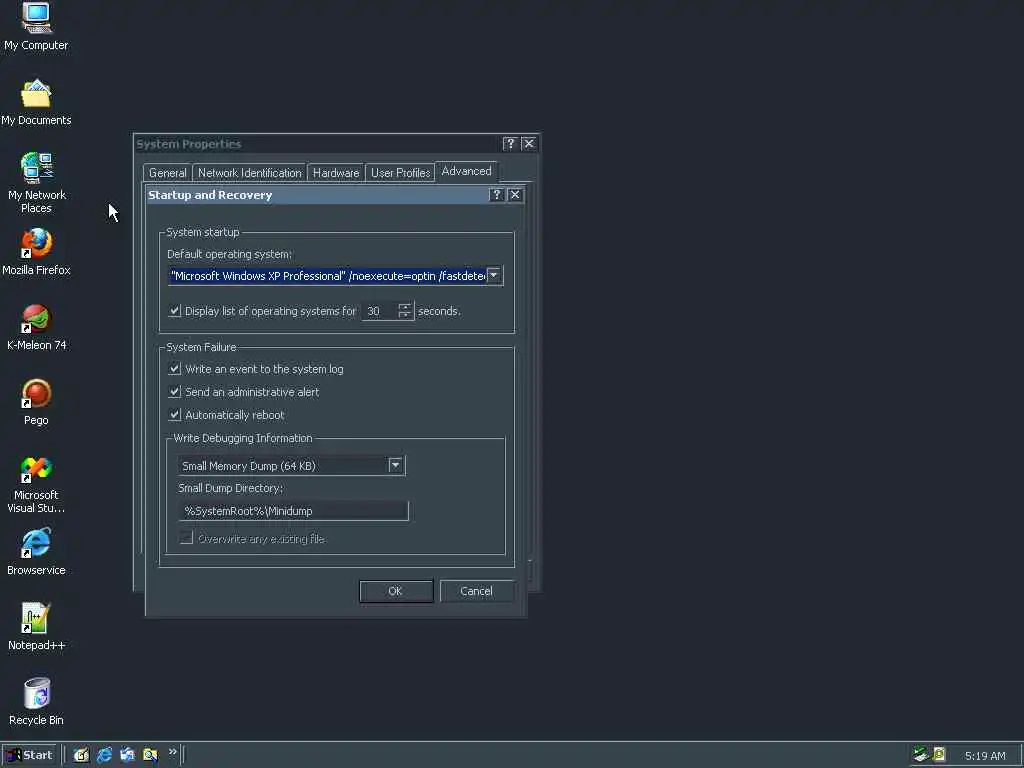Viewport: 1024px width, 768px height.
Task: Click the Startup and Recovery help button
Action: click(496, 195)
